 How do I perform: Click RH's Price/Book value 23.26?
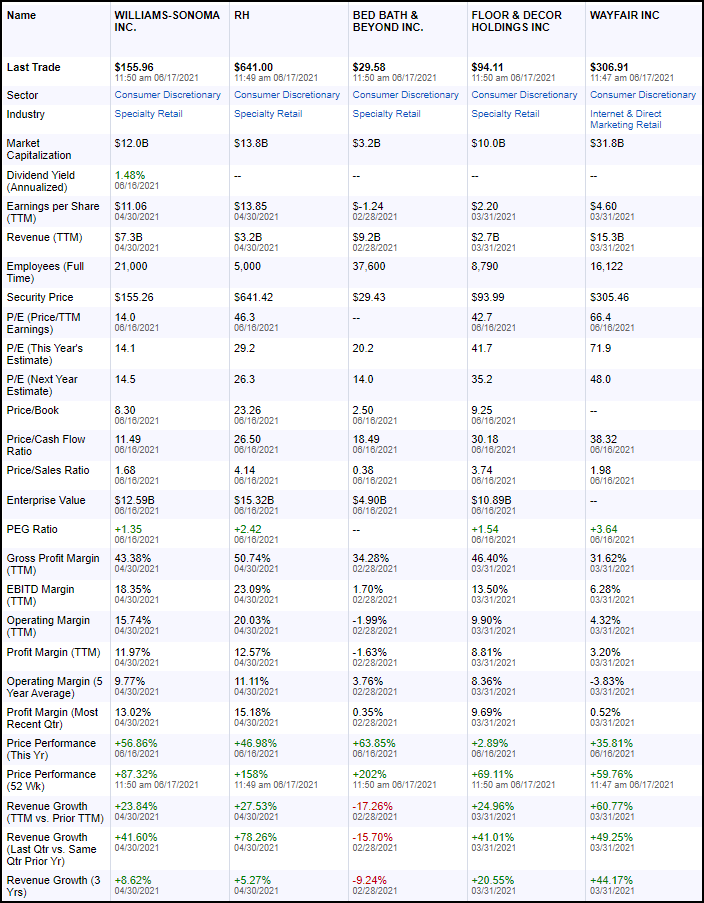tap(248, 411)
